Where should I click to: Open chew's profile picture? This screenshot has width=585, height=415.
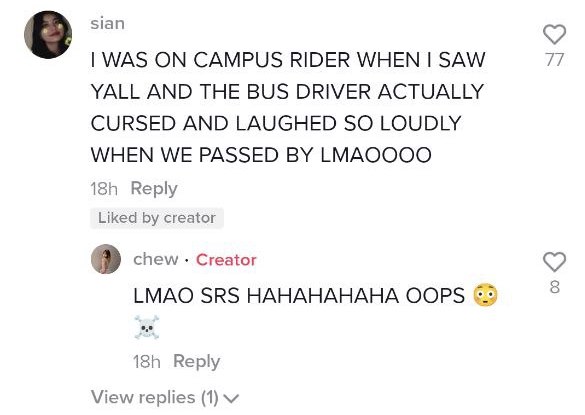[x=106, y=259]
